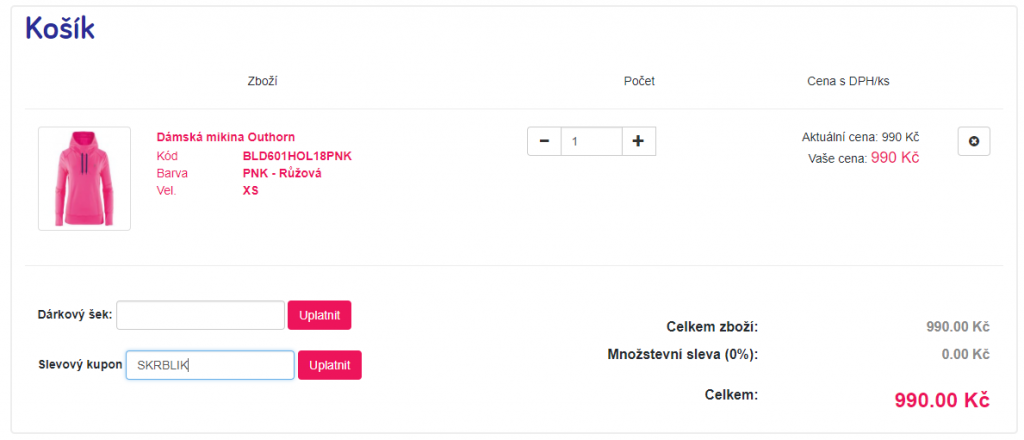
Task: Click the Množstevní sleva (0%) label
Action: (682, 355)
